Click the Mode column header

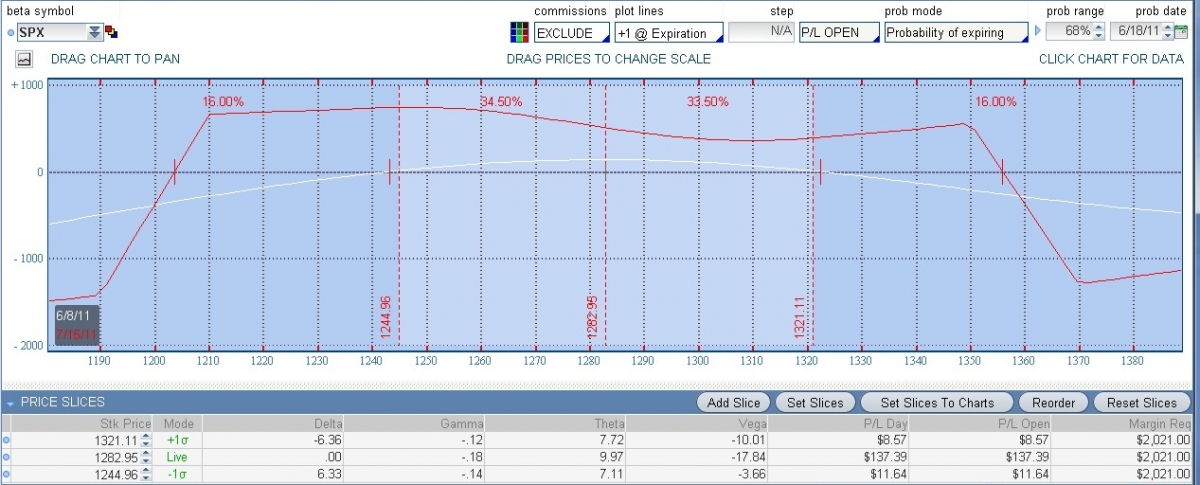click(x=179, y=424)
